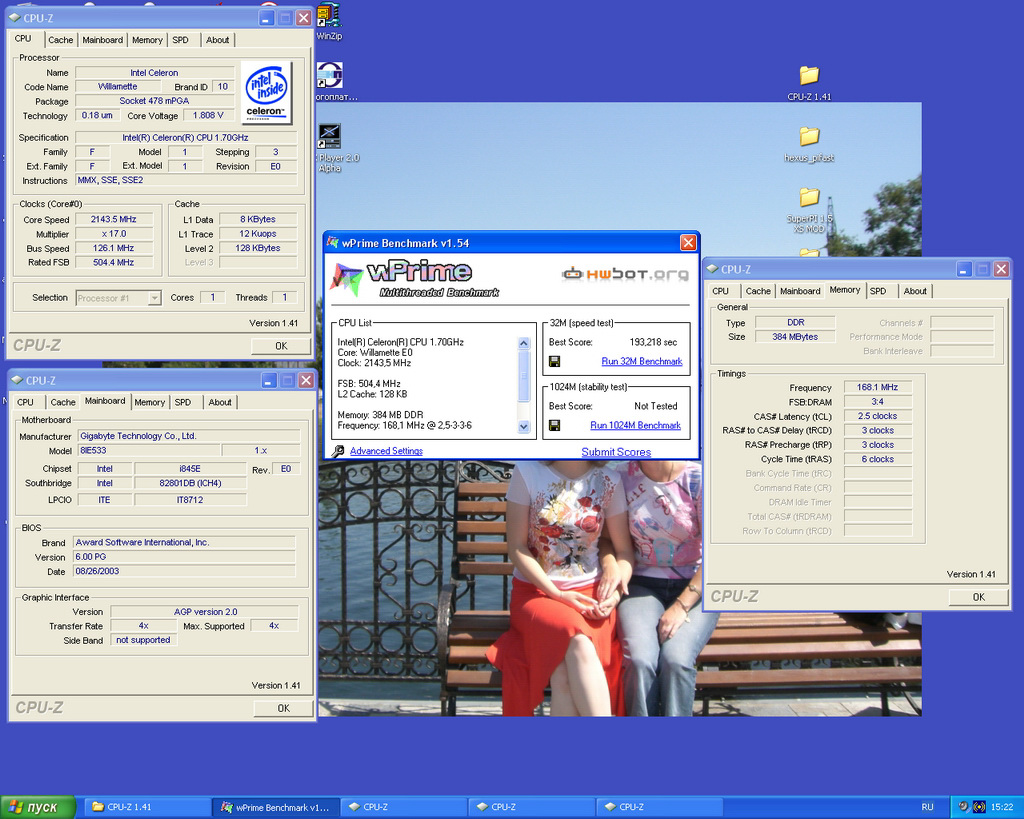Click the Level 2 cache value 128 KBytes

[258, 248]
